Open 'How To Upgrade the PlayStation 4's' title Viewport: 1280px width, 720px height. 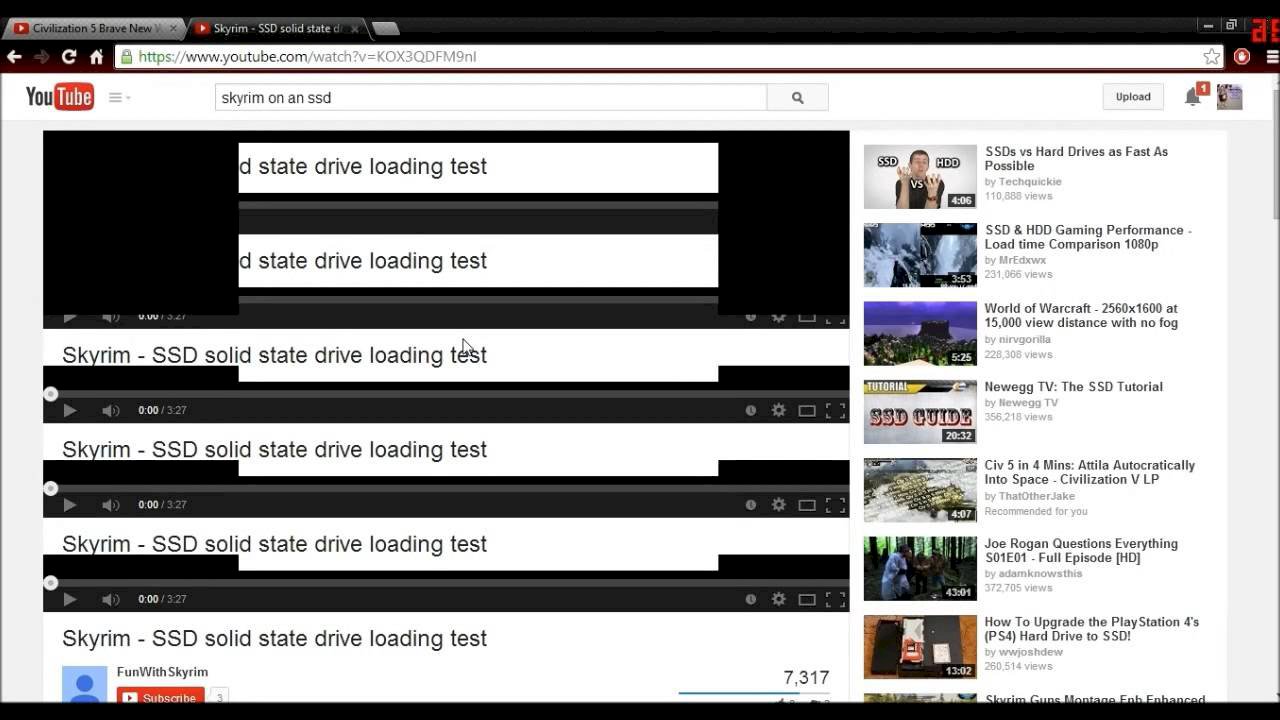1091,629
